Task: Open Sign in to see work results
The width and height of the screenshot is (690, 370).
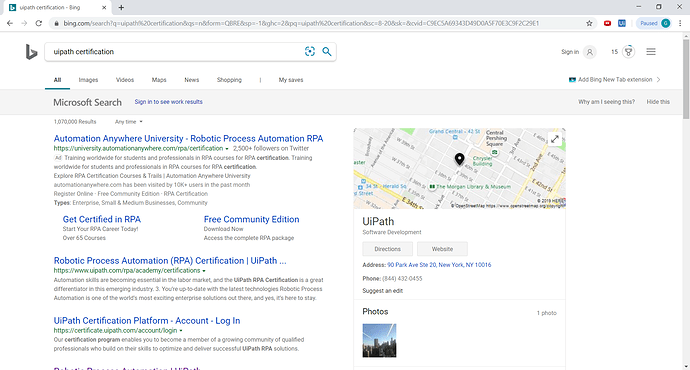Action: coord(169,102)
